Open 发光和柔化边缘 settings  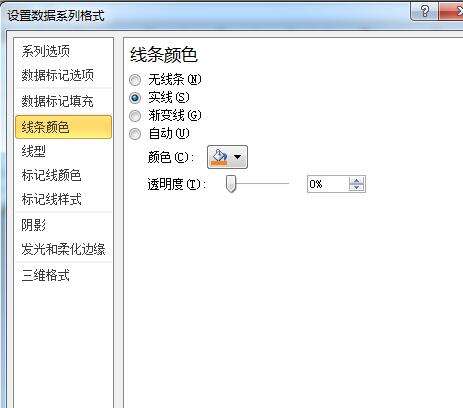point(63,249)
